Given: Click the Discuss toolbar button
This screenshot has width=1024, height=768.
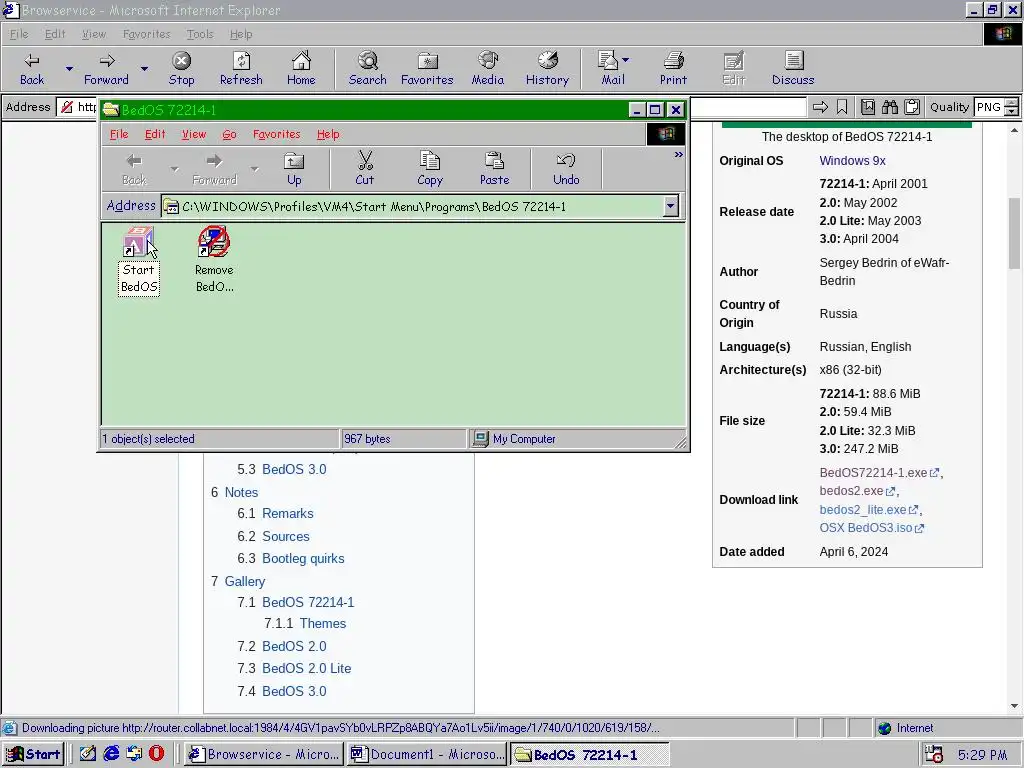Looking at the screenshot, I should click(793, 69).
